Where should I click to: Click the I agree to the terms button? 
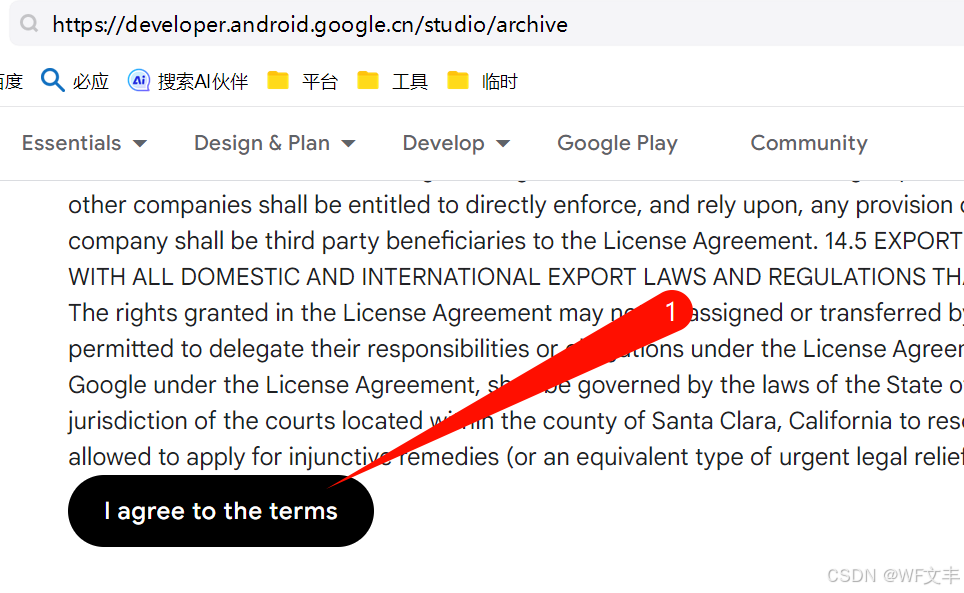tap(221, 511)
